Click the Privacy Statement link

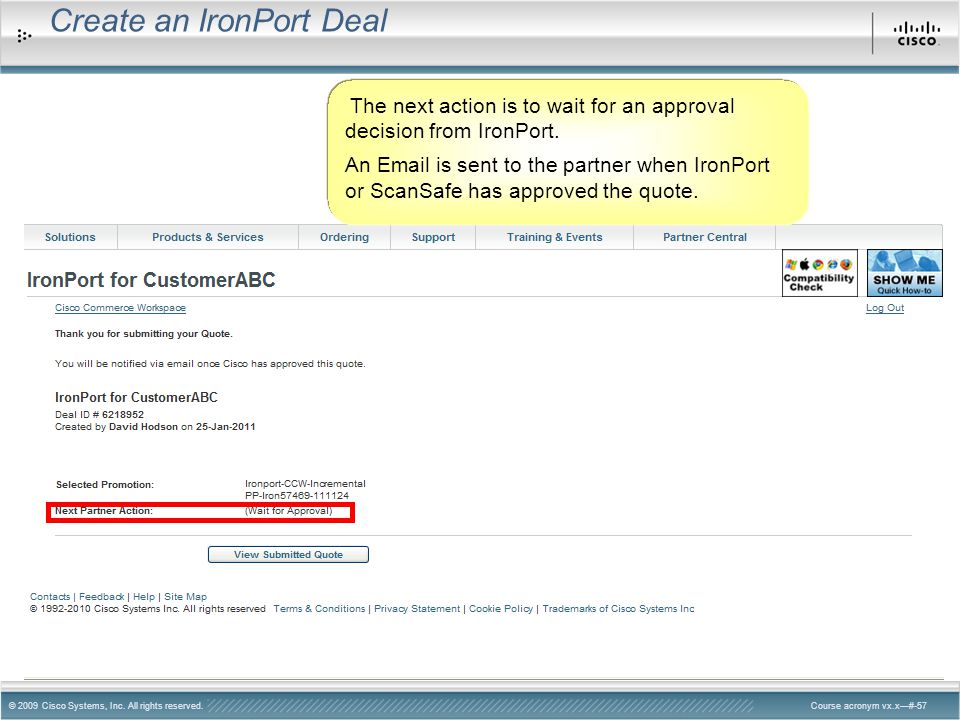pos(417,609)
